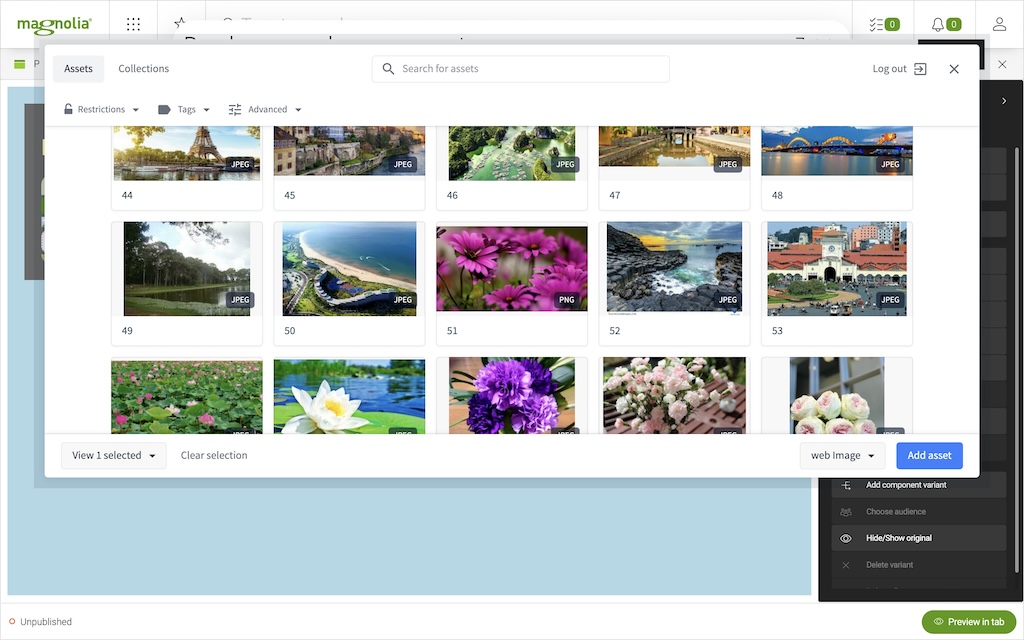
Task: Select the purple flowers PNG asset 51
Action: point(511,268)
